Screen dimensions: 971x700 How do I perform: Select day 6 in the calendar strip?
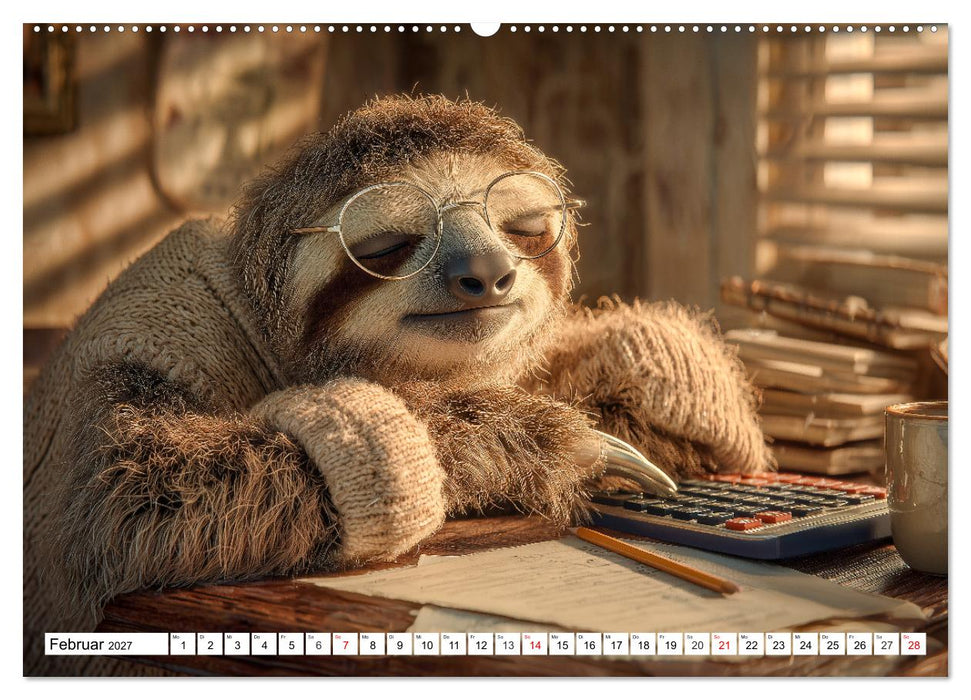click(318, 644)
